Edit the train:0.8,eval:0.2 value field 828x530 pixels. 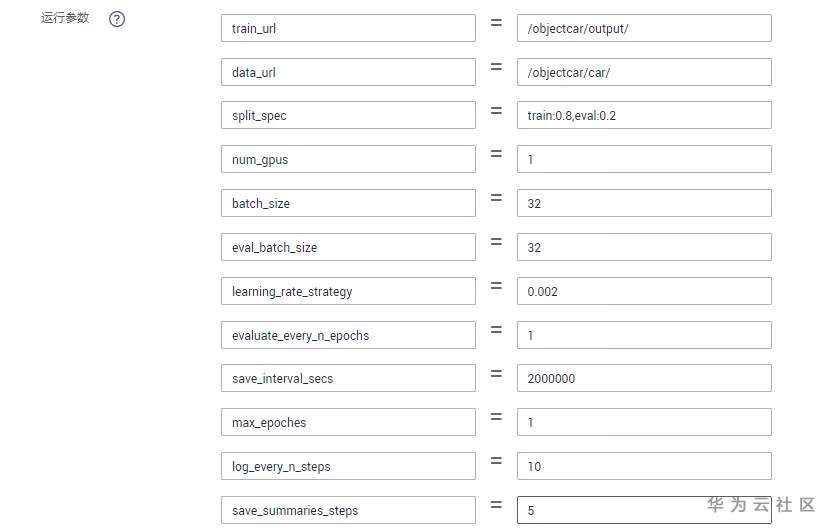click(x=644, y=116)
